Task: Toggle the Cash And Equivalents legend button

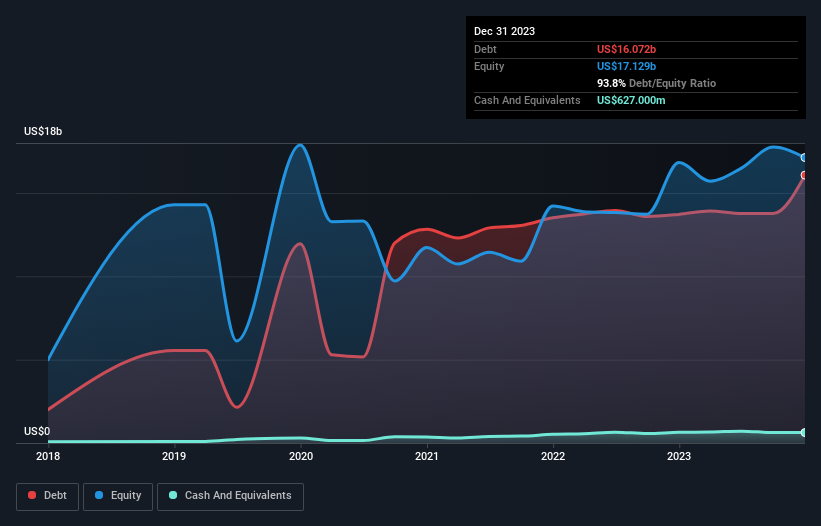Action: pos(230,496)
